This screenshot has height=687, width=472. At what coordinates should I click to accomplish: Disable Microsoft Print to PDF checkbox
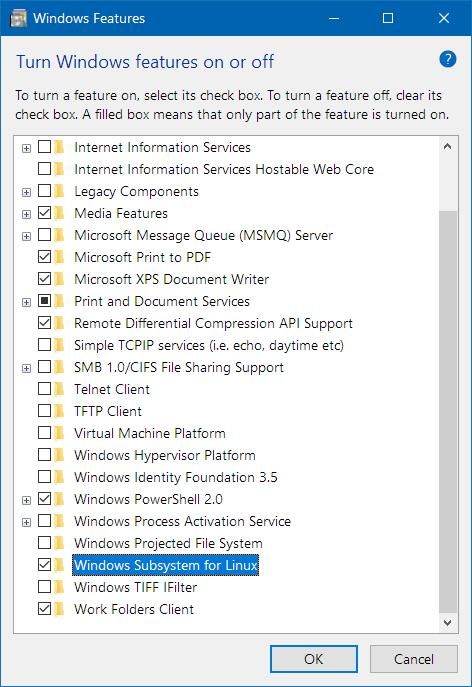pos(44,256)
